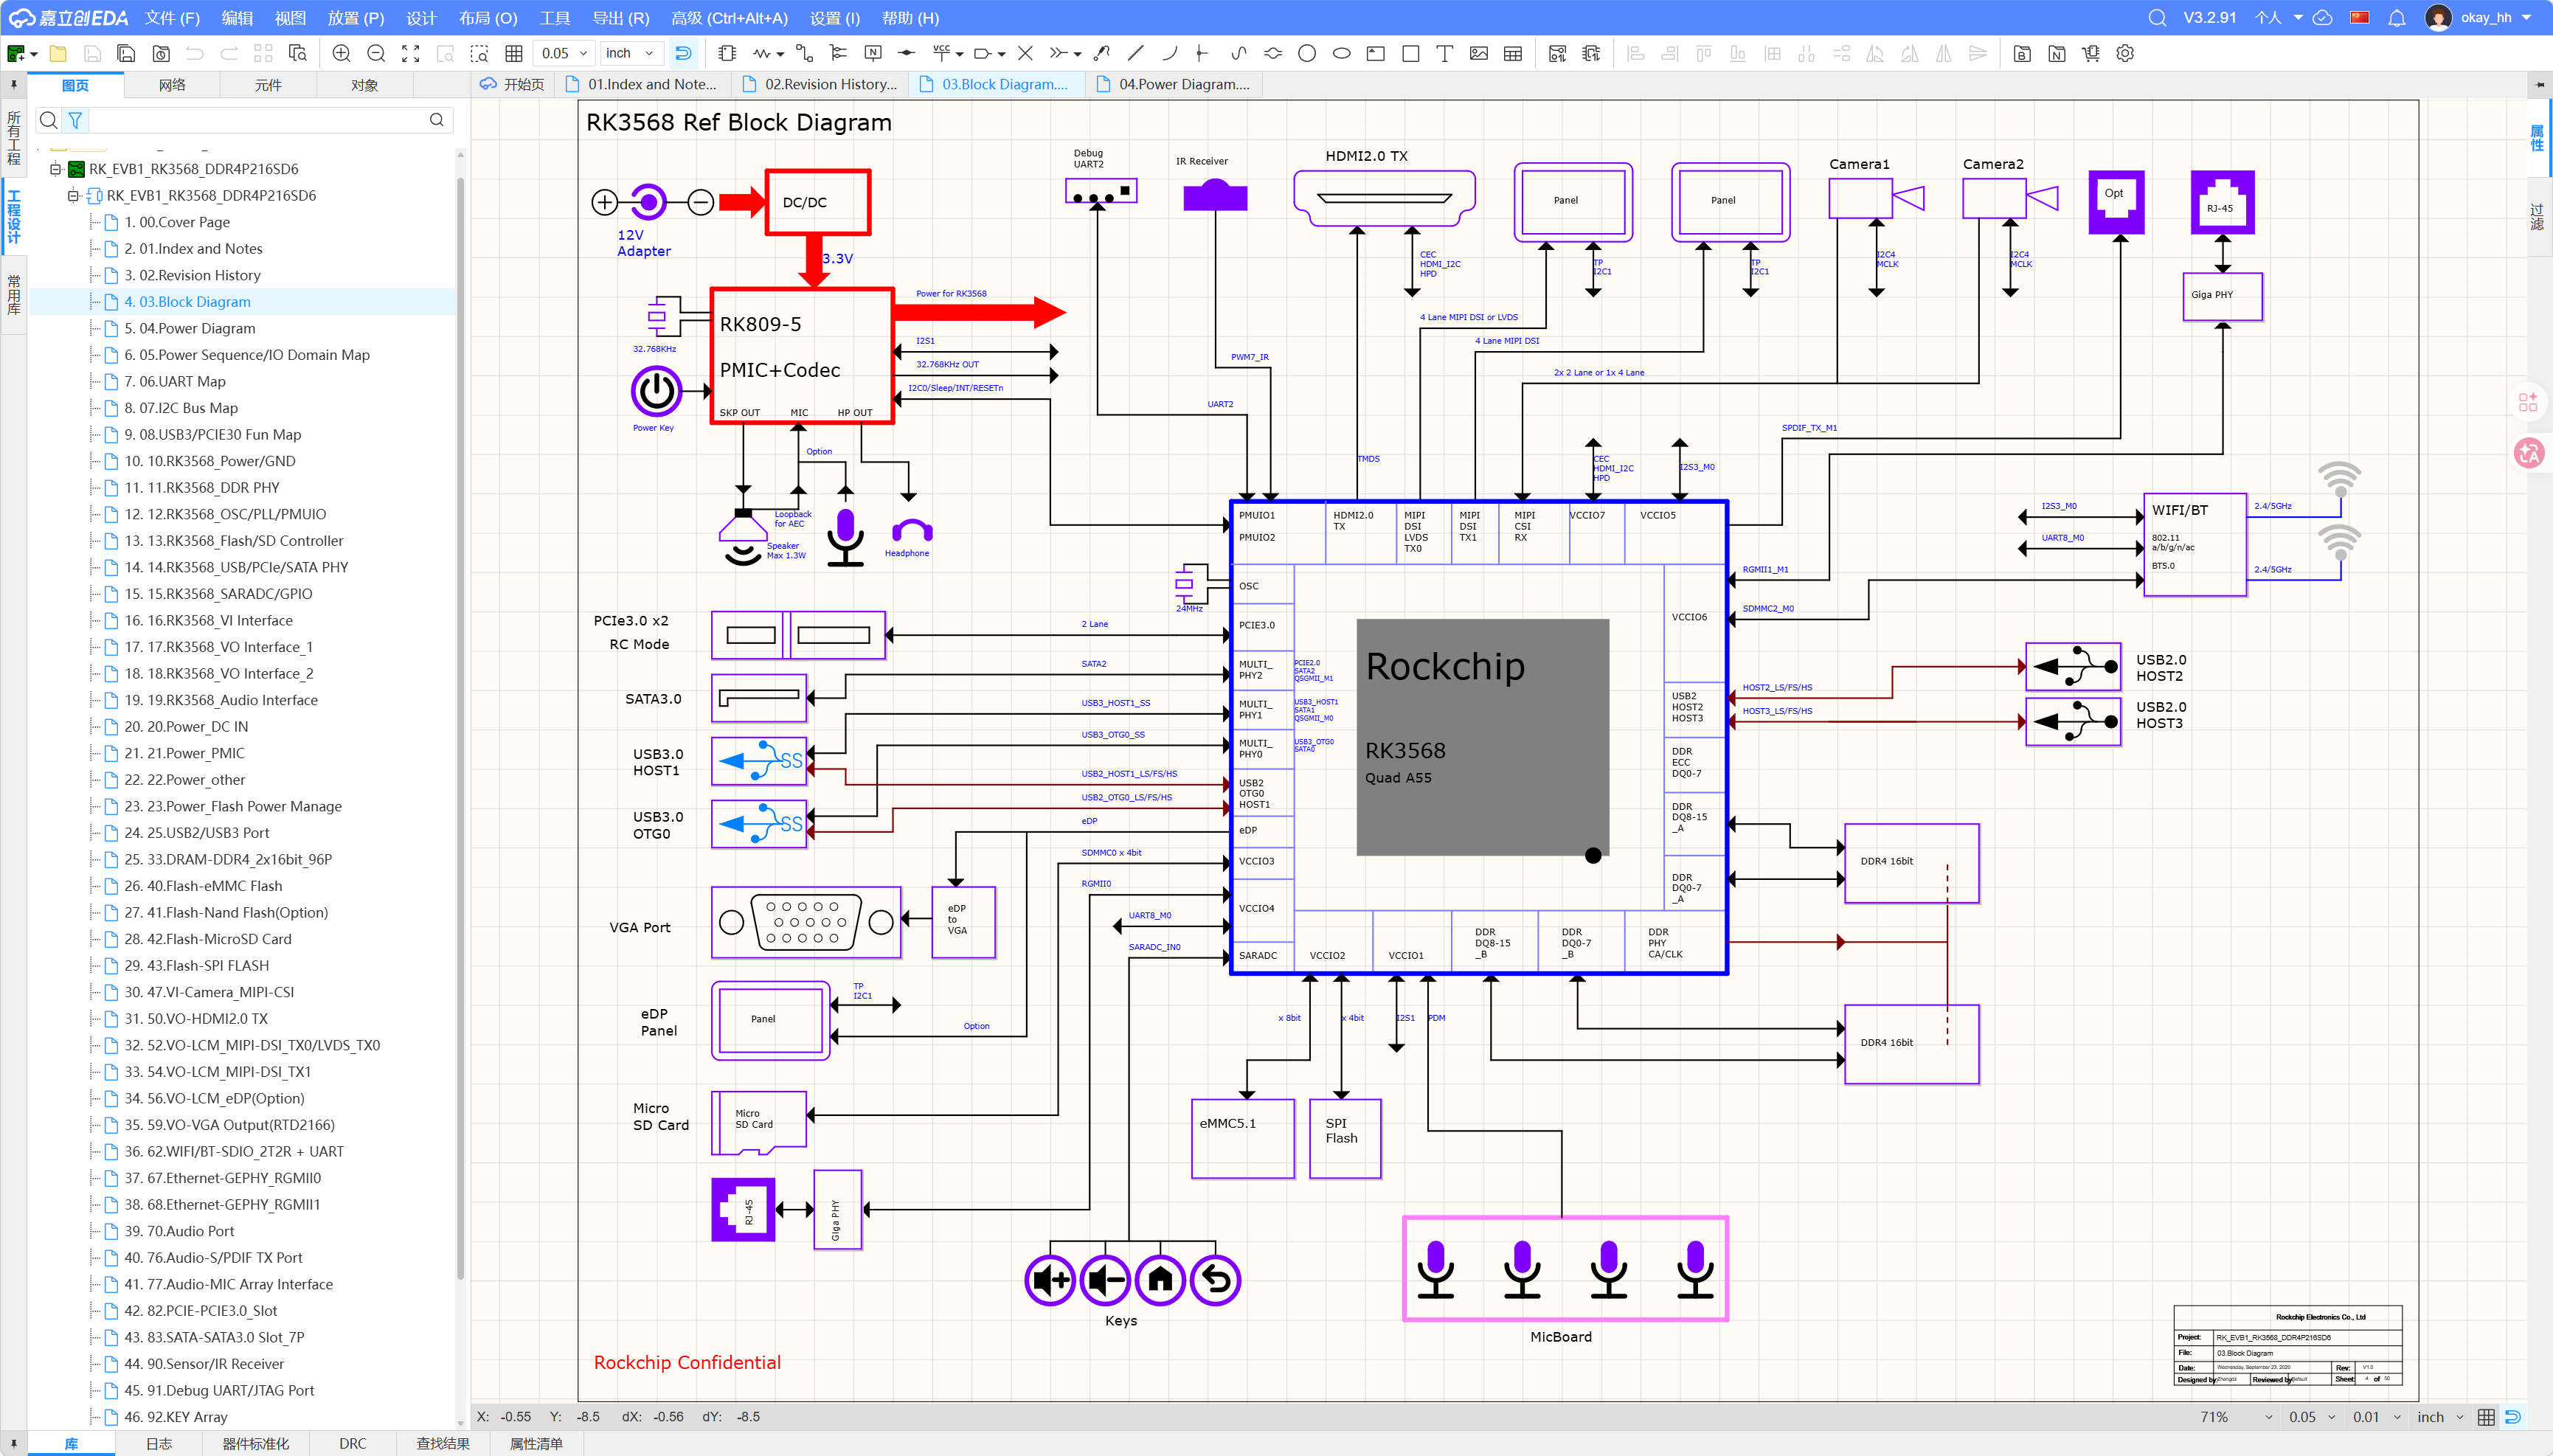
Task: Collapse the nested RK_EVB1_RK3568_DDR4P216SD6 schematic node
Action: coord(73,196)
